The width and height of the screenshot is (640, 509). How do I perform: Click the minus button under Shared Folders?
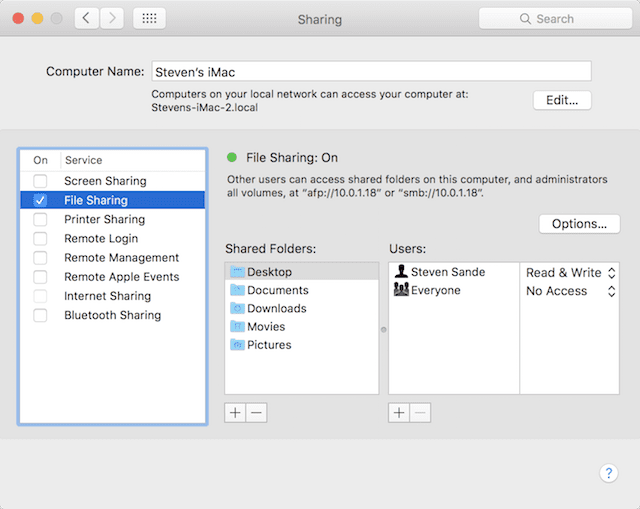pyautogui.click(x=256, y=413)
